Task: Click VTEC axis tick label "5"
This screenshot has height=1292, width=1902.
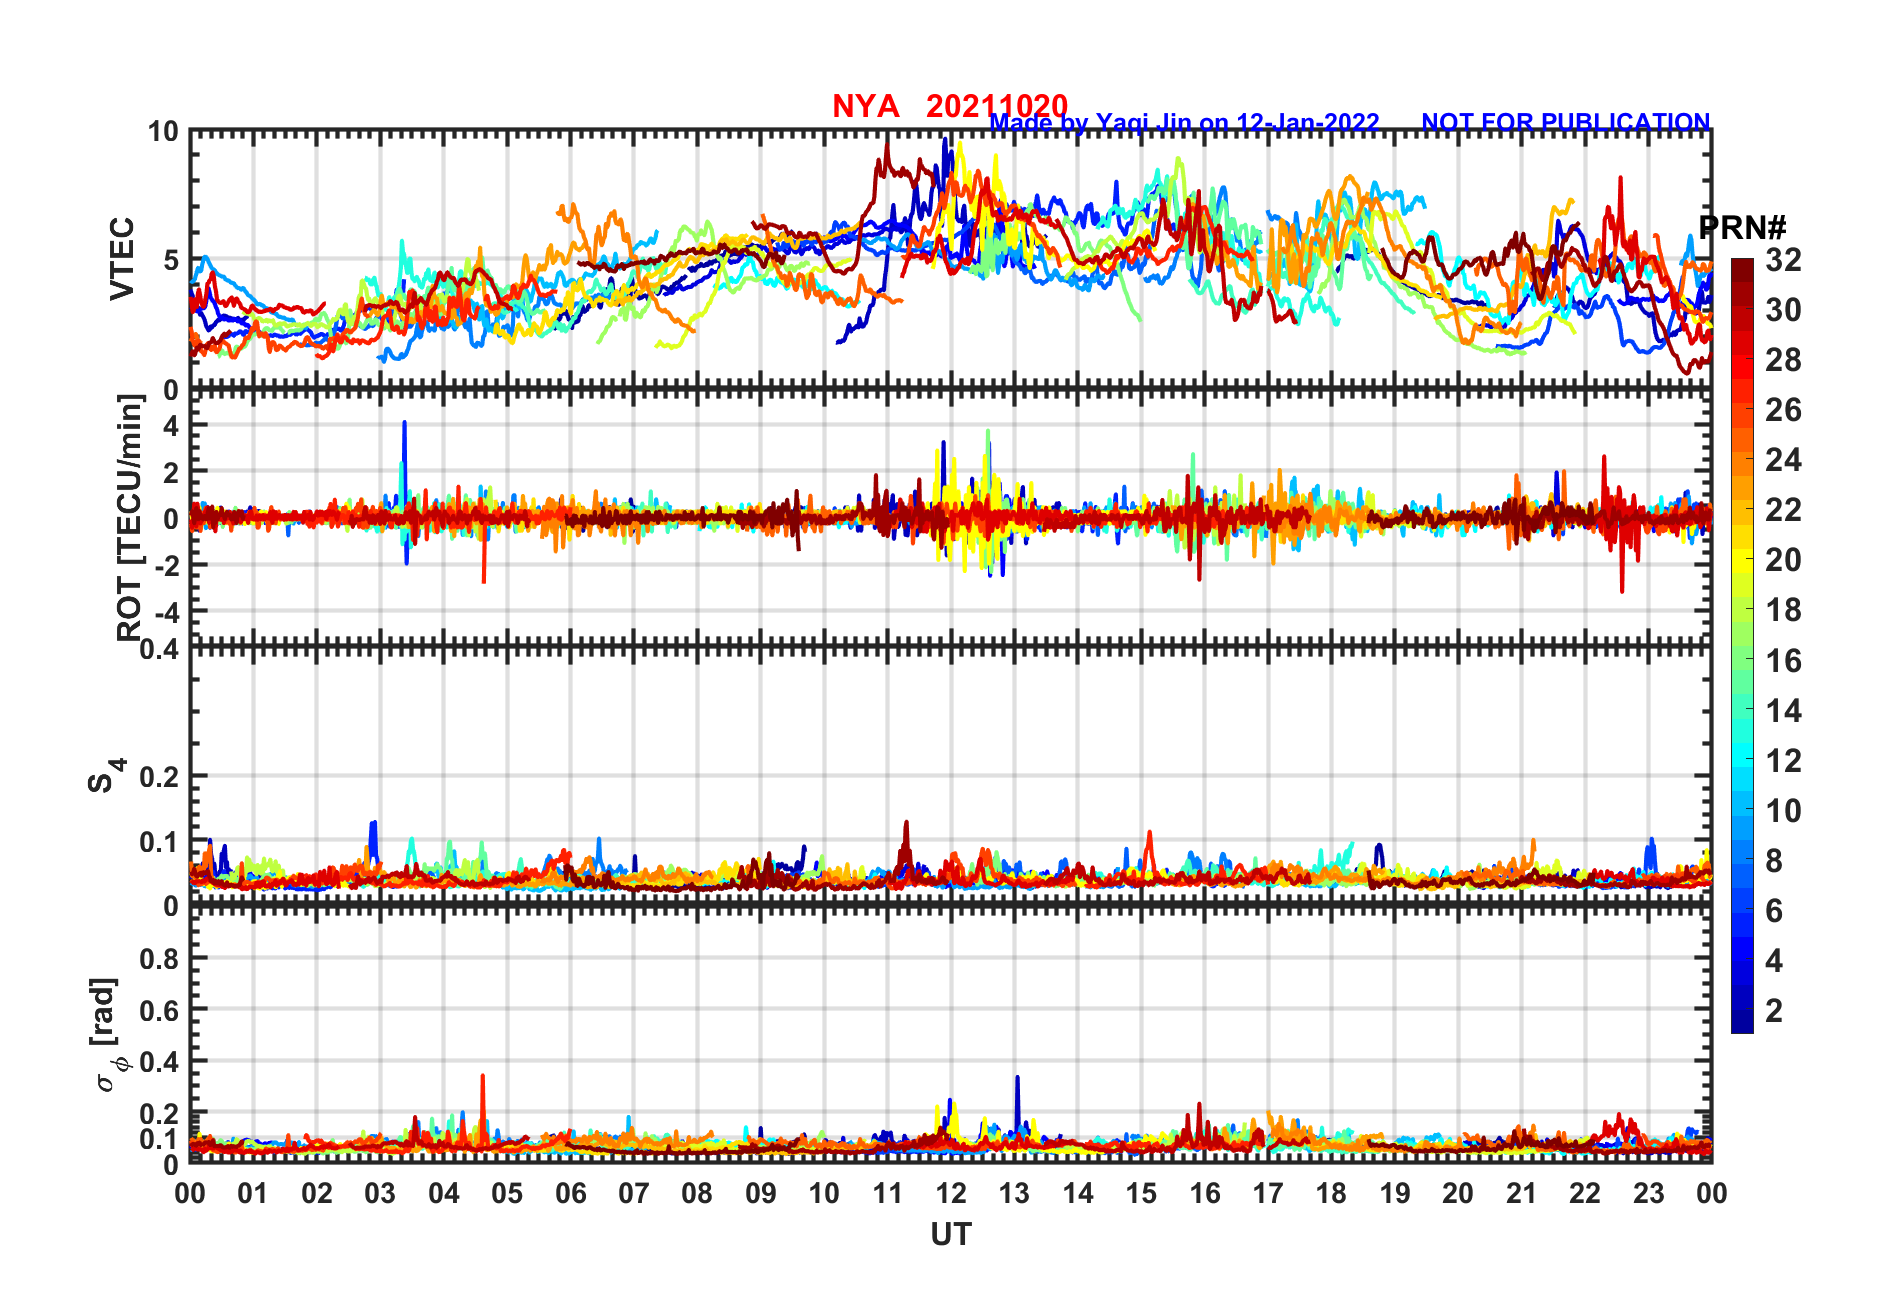Action: coord(170,260)
